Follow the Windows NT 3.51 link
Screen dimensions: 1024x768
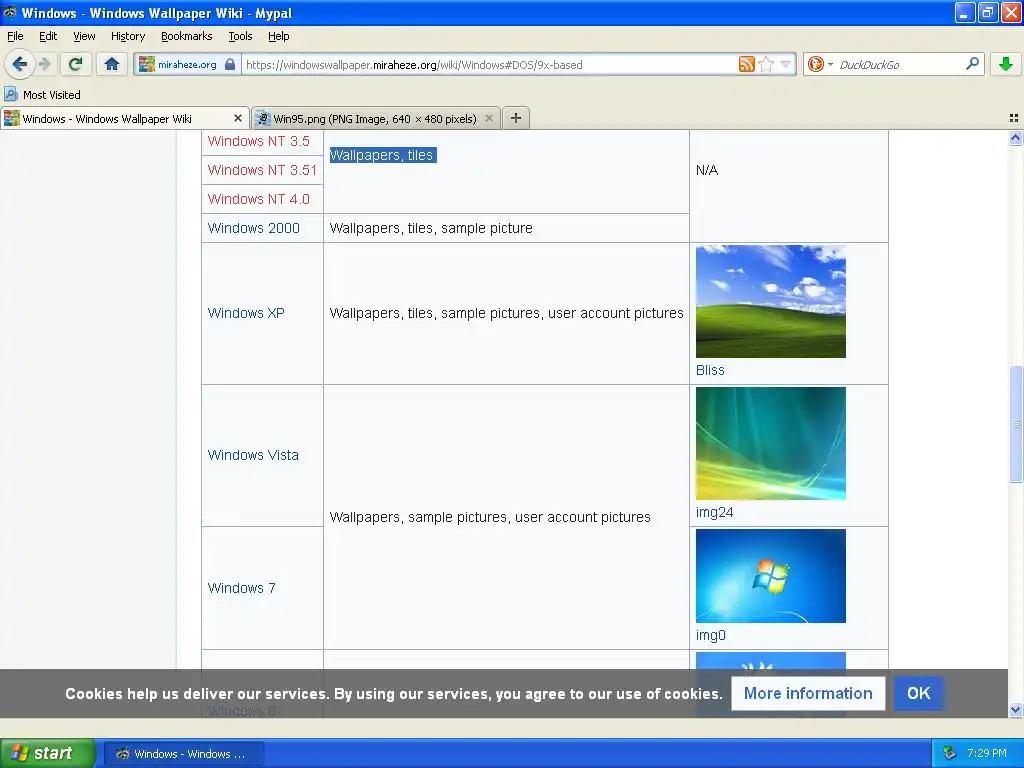click(262, 170)
